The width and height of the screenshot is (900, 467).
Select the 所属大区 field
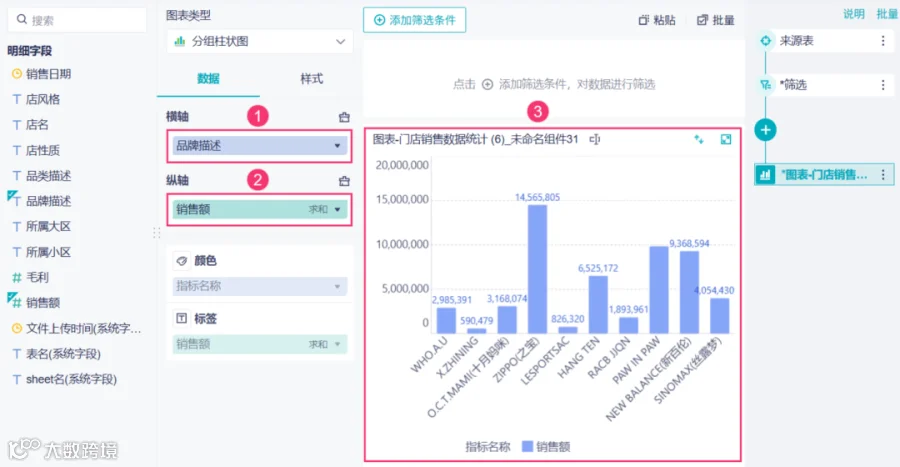pyautogui.click(x=48, y=226)
